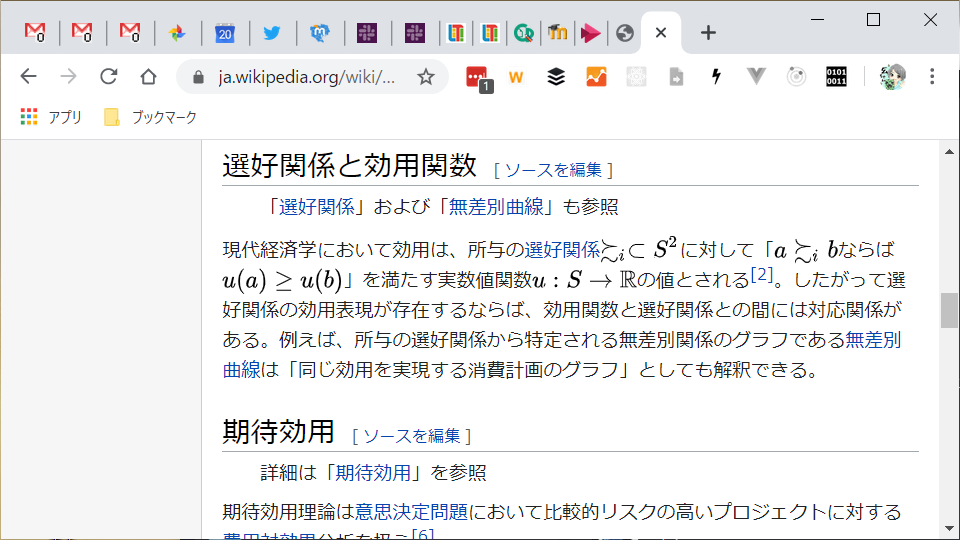Reload the current Wikipedia page
This screenshot has width=960, height=540.
point(109,77)
